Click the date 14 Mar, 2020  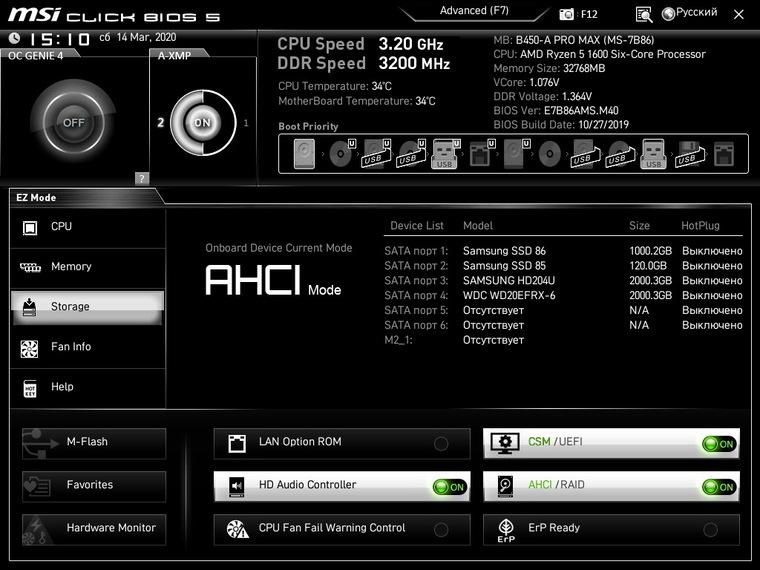point(146,37)
